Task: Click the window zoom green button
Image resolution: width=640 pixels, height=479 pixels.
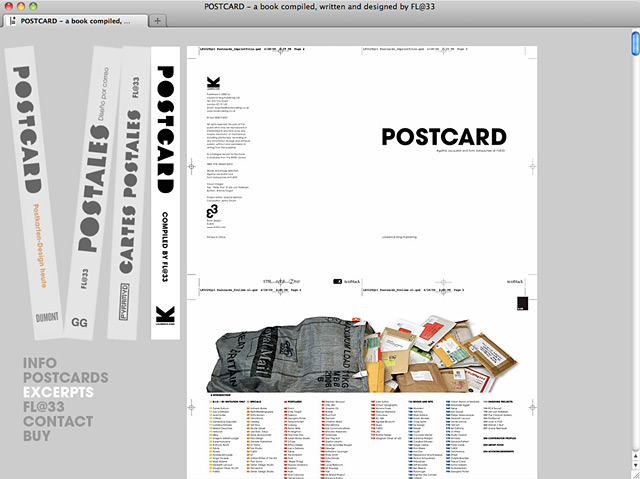Action: pos(33,6)
